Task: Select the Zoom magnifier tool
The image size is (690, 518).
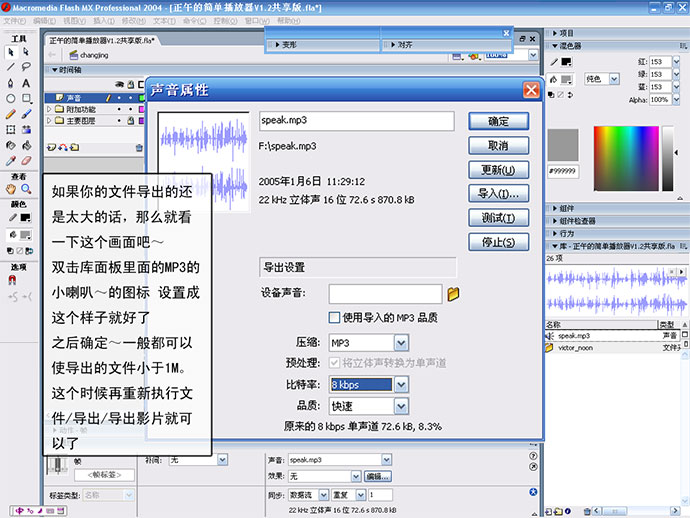Action: pyautogui.click(x=26, y=189)
